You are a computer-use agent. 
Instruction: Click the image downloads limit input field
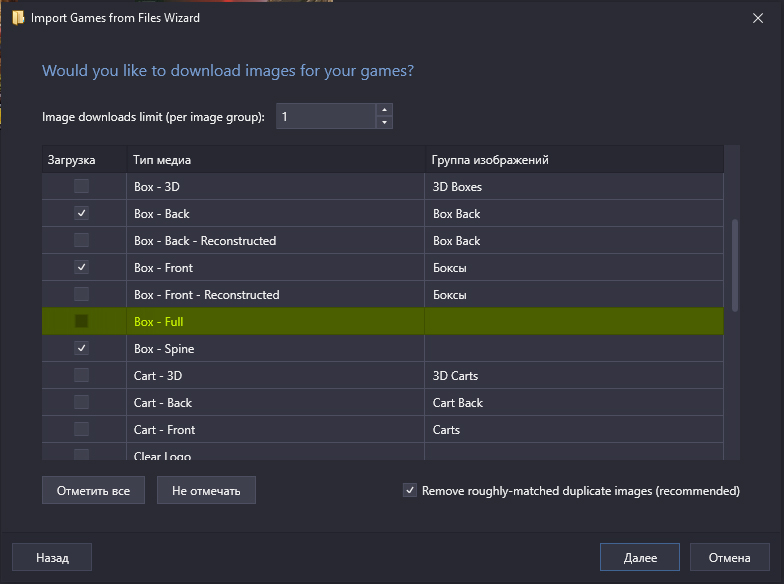323,117
